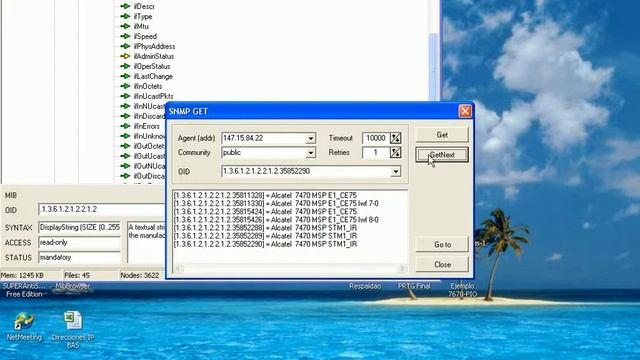Open the Agent (addr) dropdown
640x360 pixels.
click(x=311, y=138)
